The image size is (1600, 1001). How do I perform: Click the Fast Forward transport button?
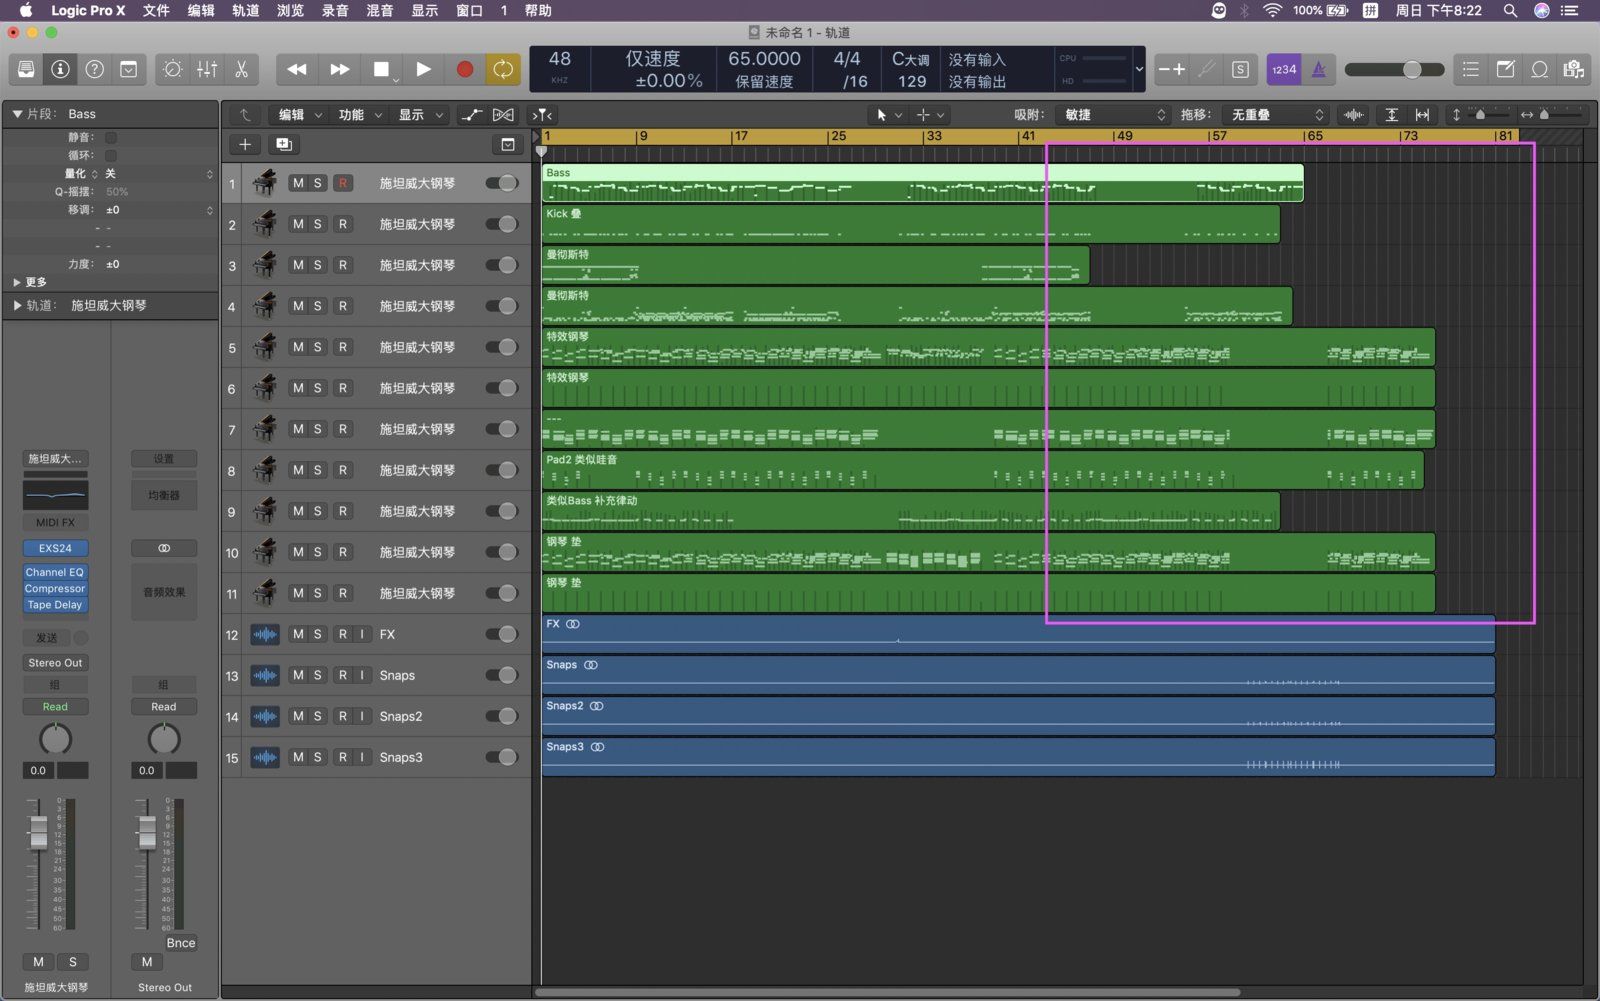point(340,69)
